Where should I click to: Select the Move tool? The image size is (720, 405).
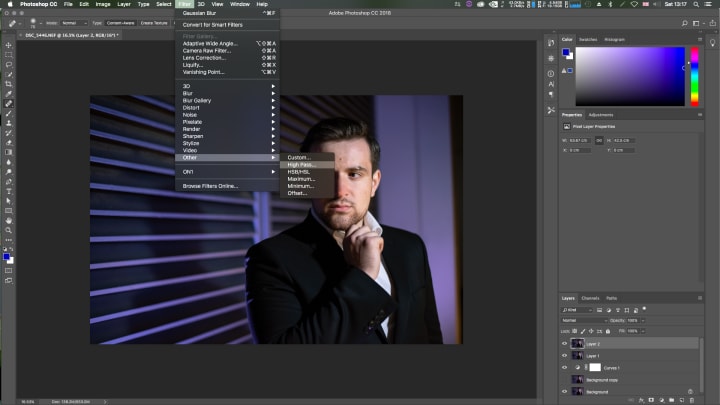pos(9,45)
